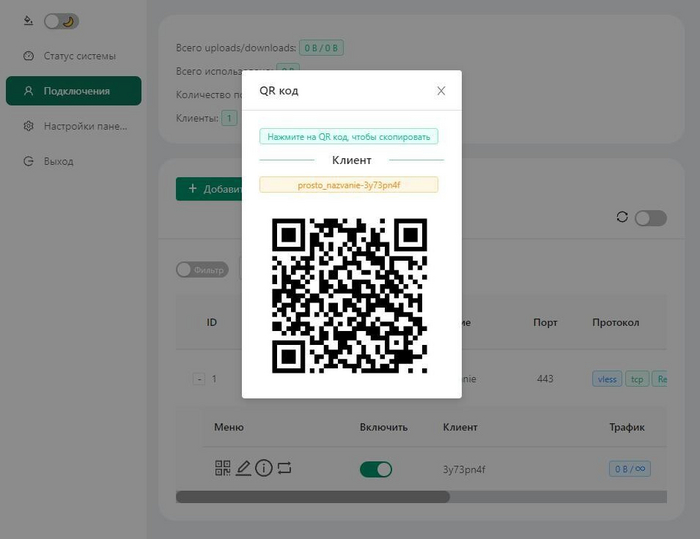Click the Статус системы dashboard icon

[x=29, y=56]
